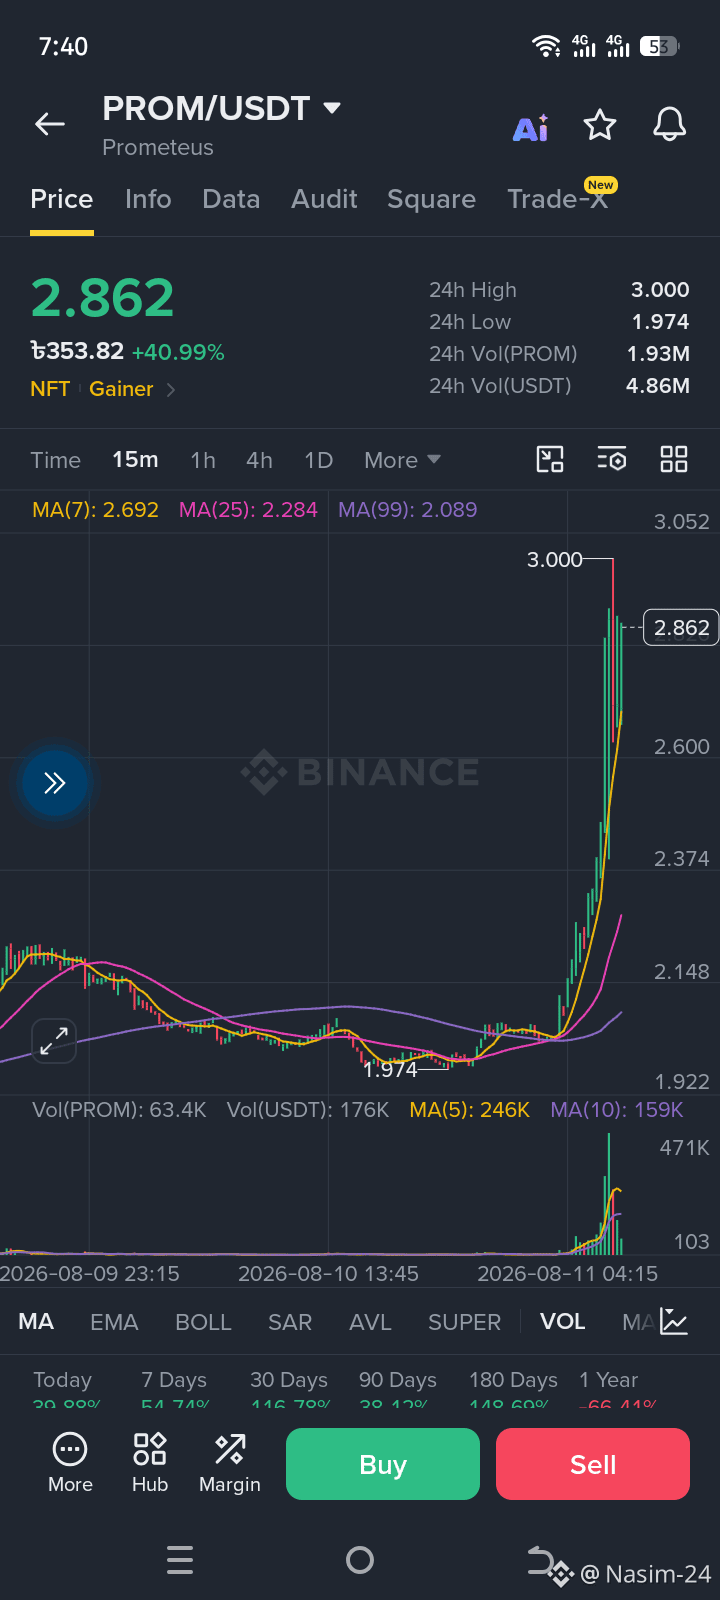Toggle the BOLL indicator
The width and height of the screenshot is (720, 1600).
(x=203, y=1322)
